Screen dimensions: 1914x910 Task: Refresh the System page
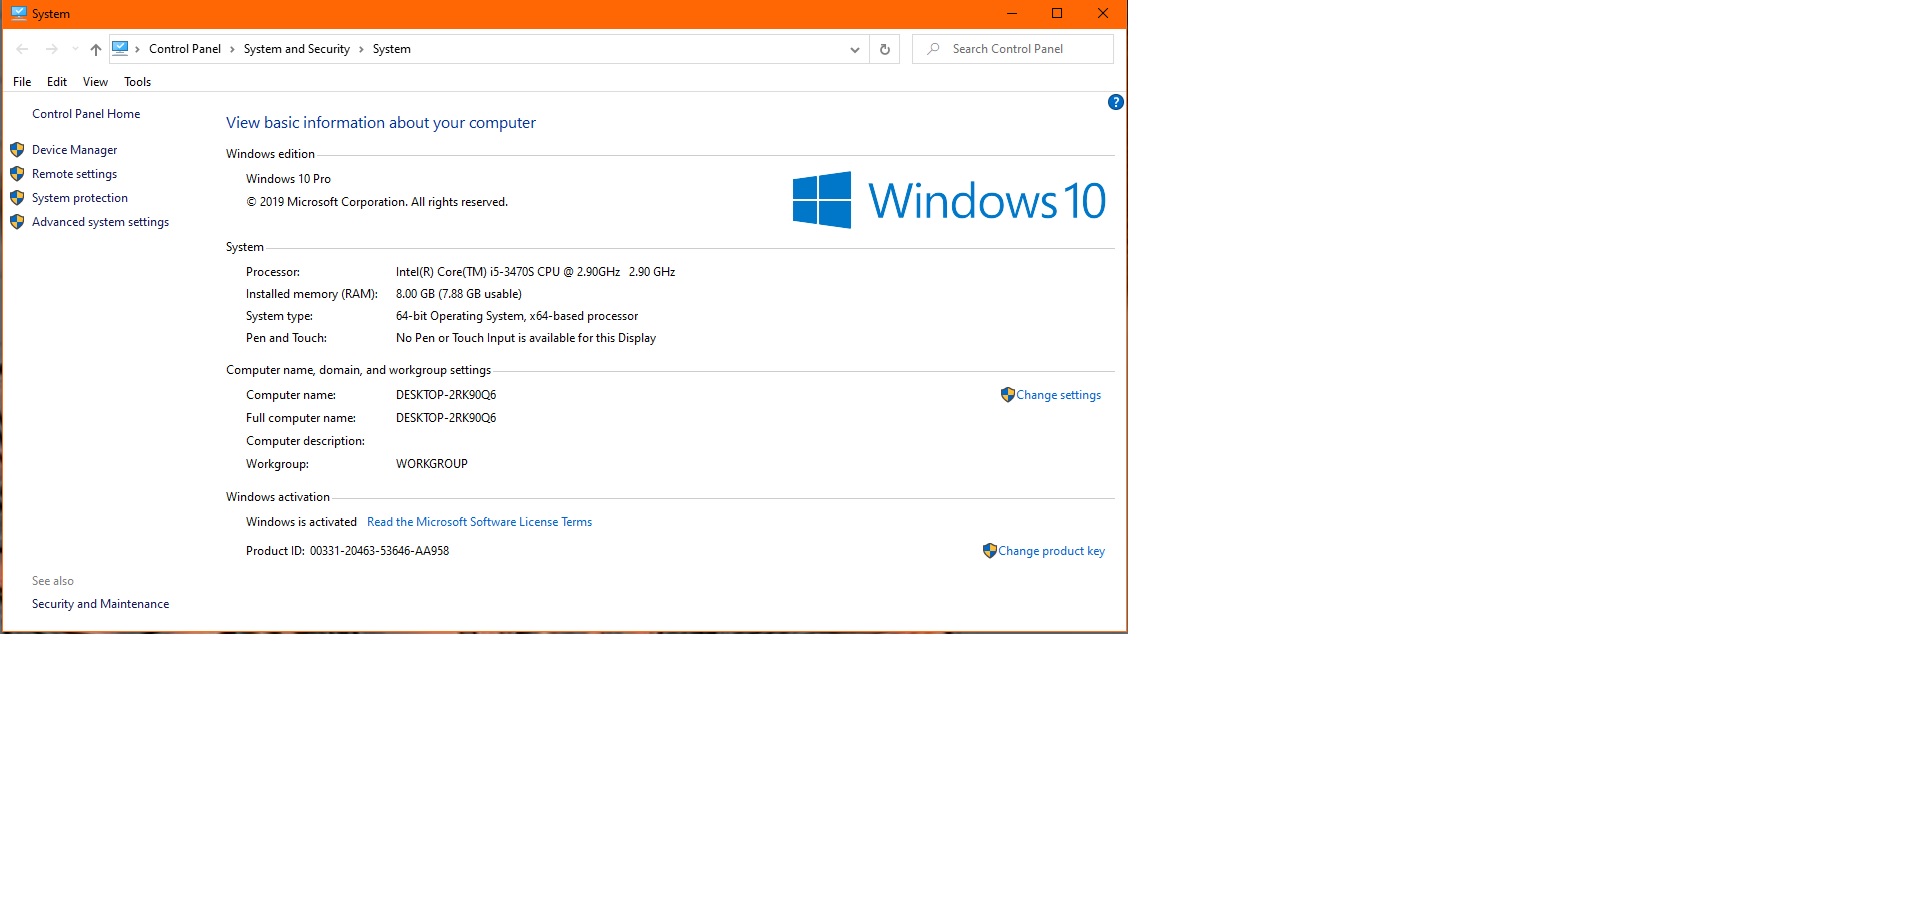(884, 49)
